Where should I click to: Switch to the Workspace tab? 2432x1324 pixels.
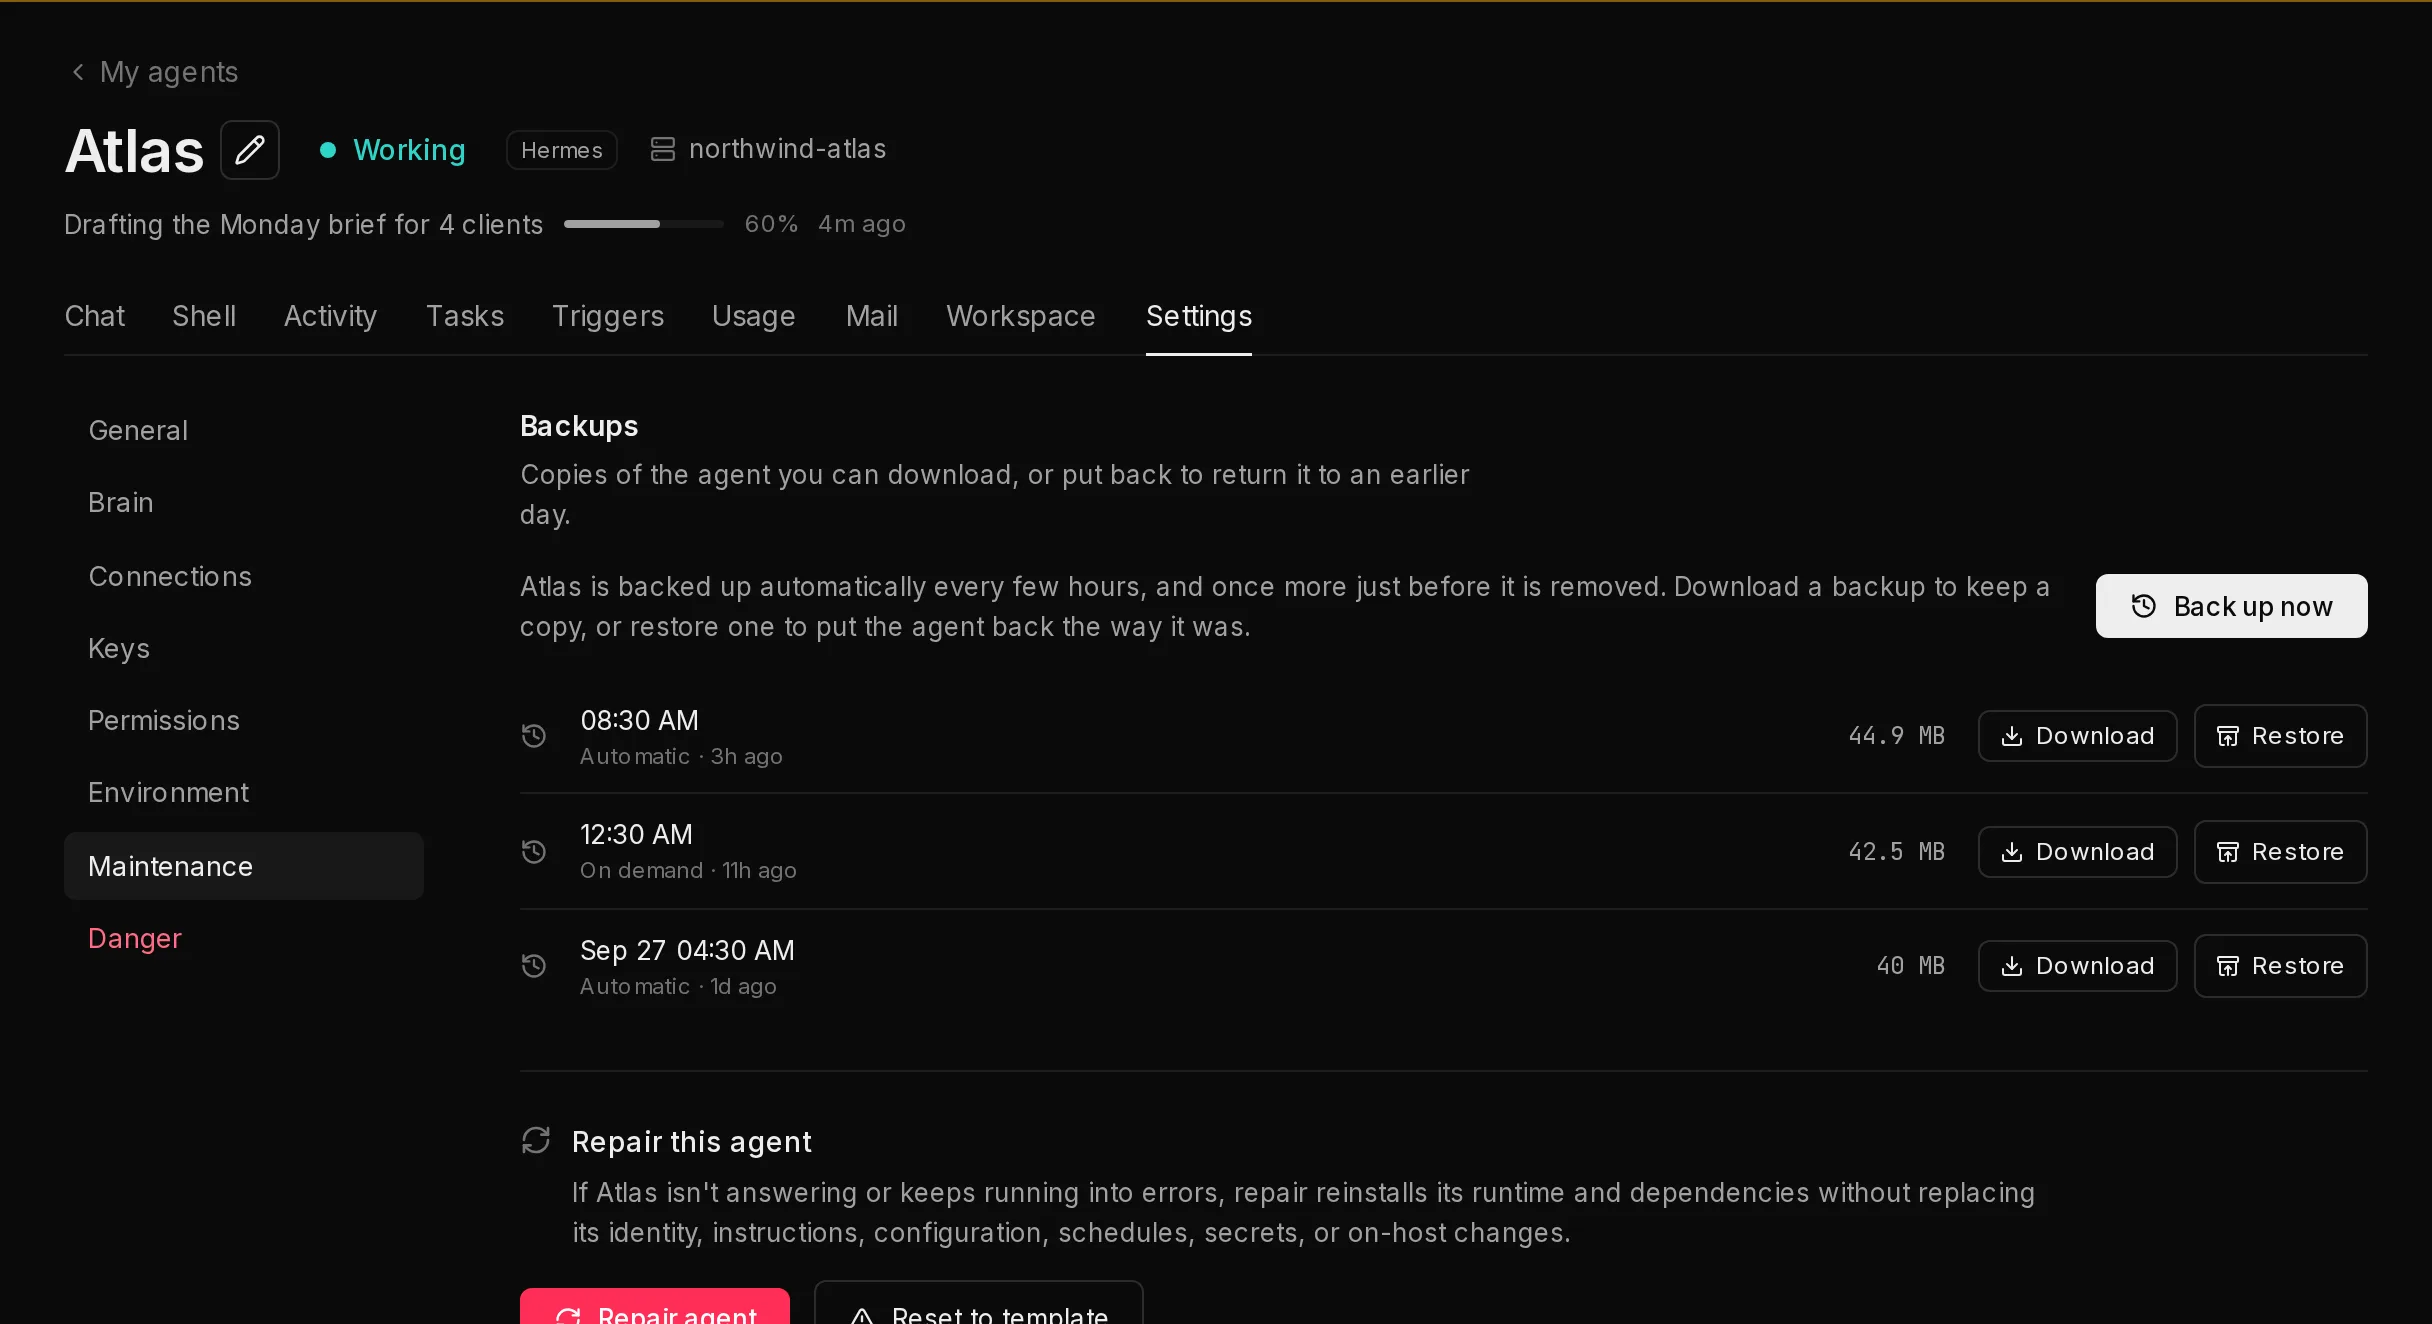click(x=1021, y=316)
